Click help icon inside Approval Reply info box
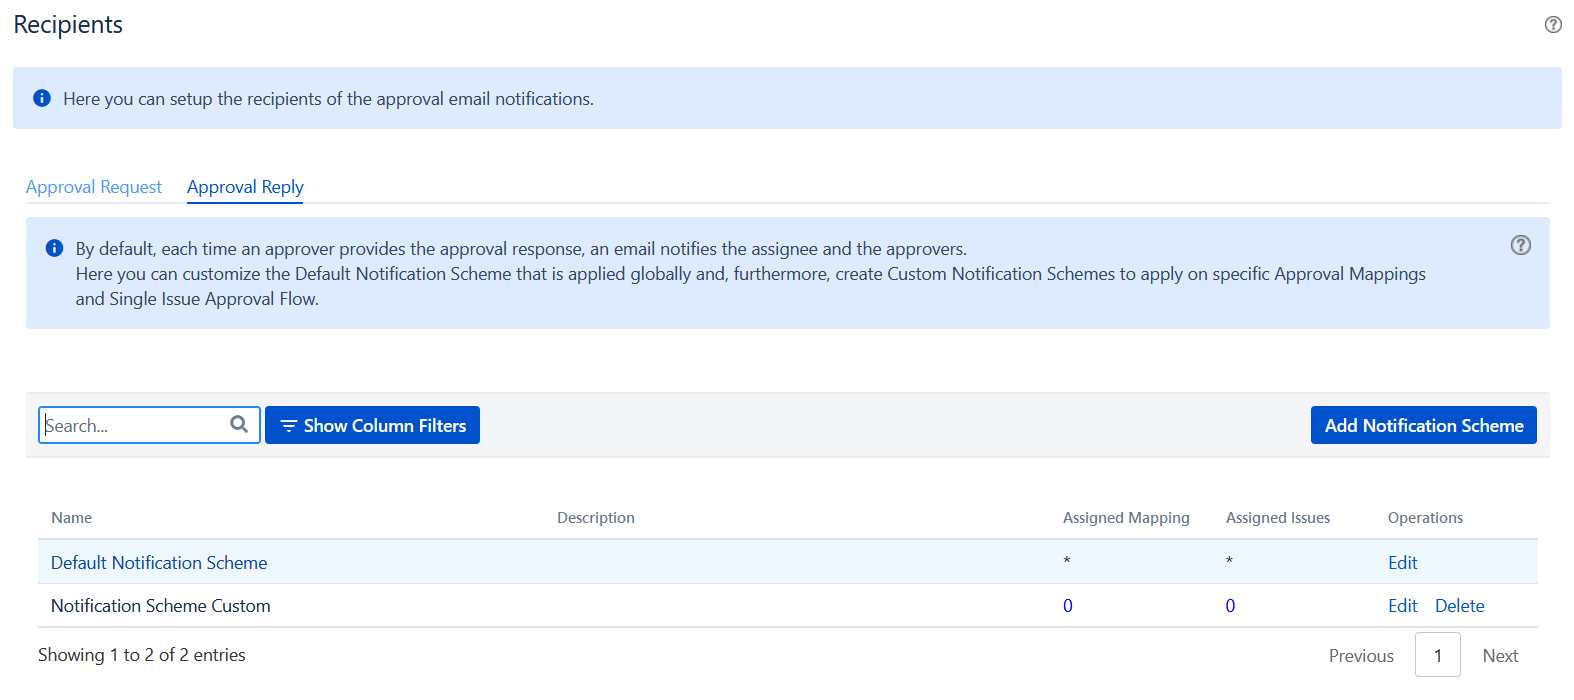1574x700 pixels. tap(1520, 245)
